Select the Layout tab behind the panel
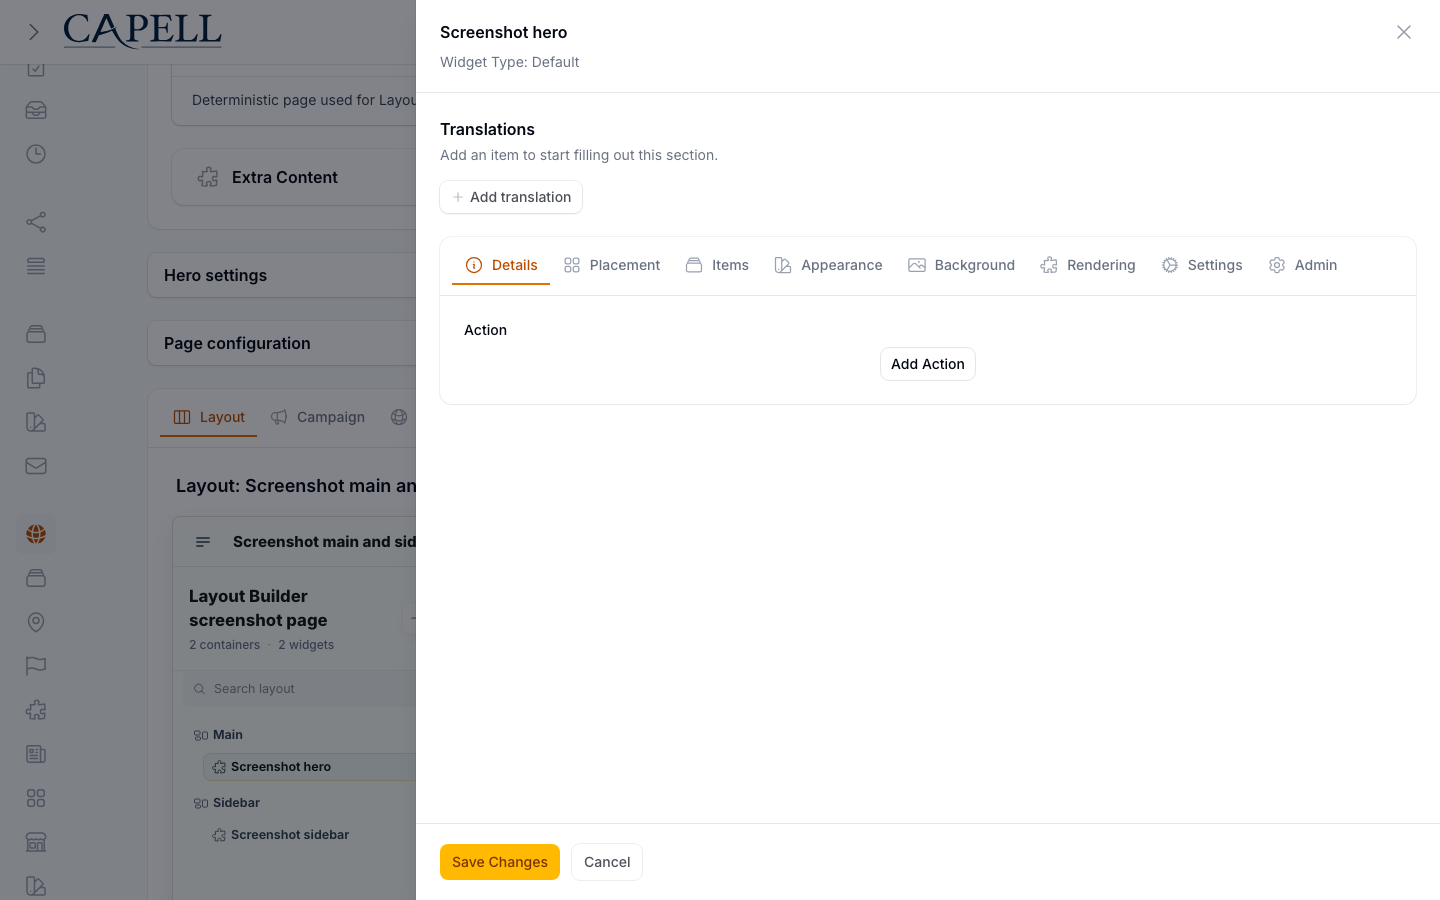Viewport: 1440px width, 900px height. click(x=209, y=417)
